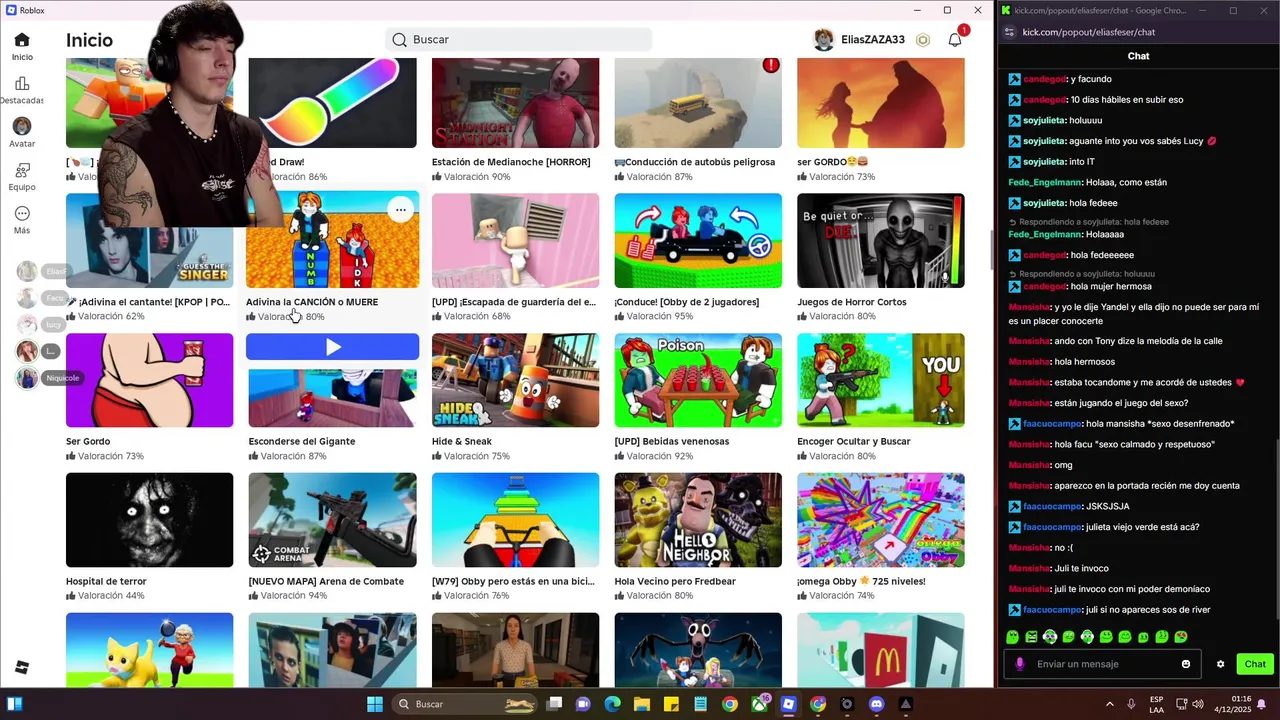Select the first green emote in Kick chat

coord(1012,637)
